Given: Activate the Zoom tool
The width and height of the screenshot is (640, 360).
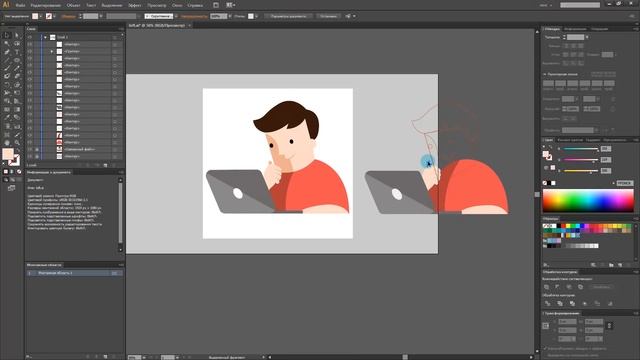Looking at the screenshot, I should 17,143.
